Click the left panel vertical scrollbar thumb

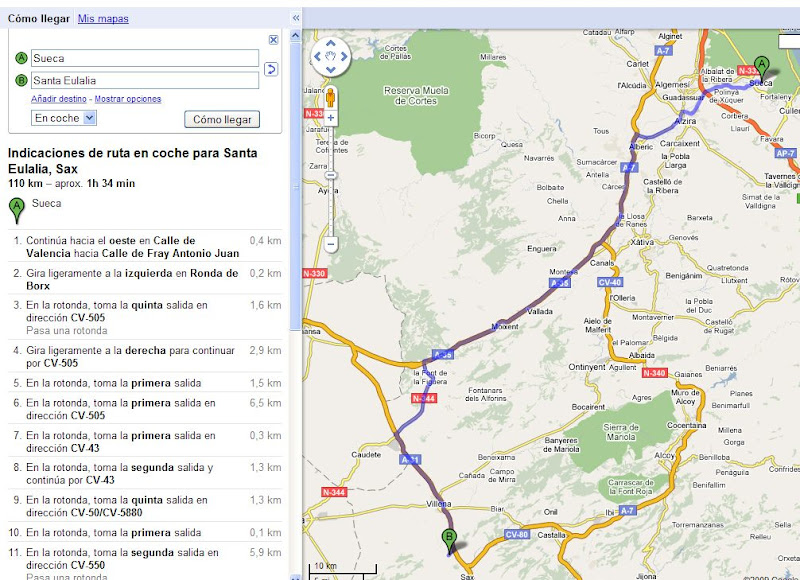(x=295, y=186)
